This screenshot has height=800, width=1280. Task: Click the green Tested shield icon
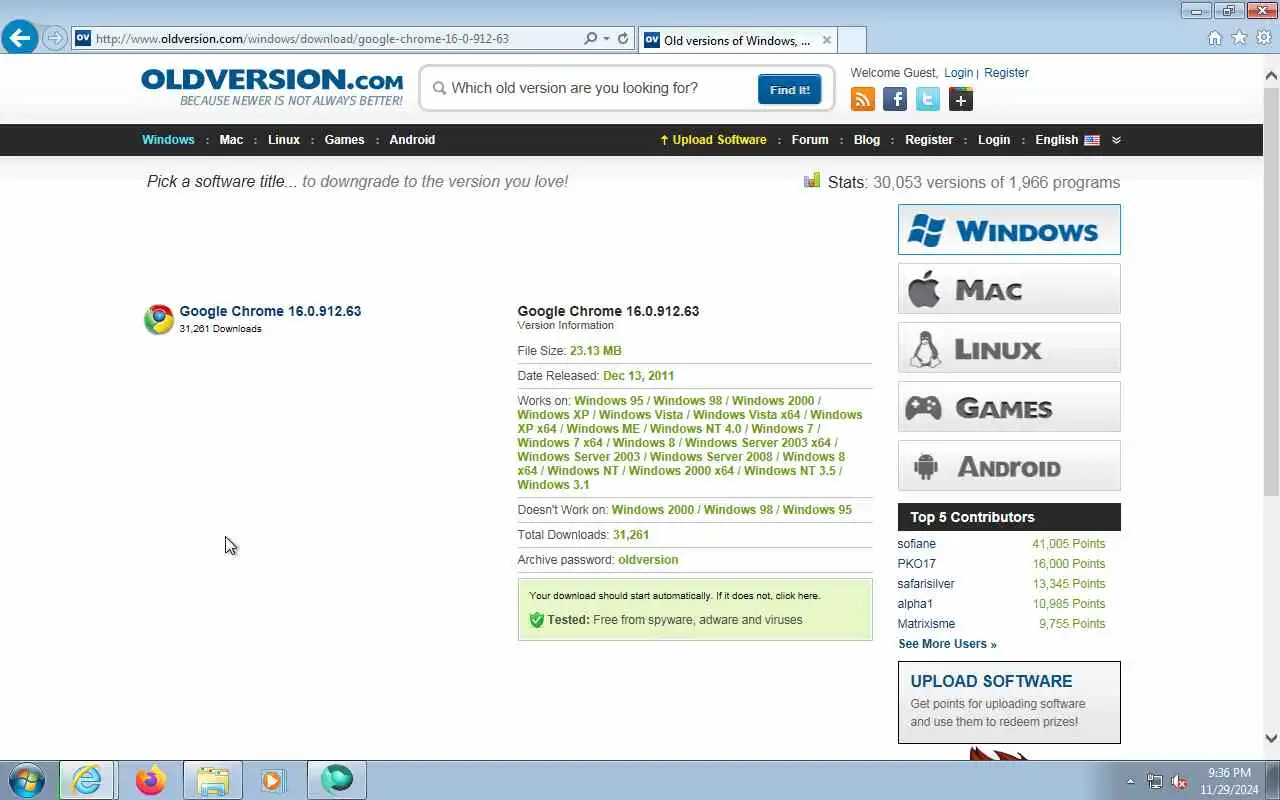point(536,620)
